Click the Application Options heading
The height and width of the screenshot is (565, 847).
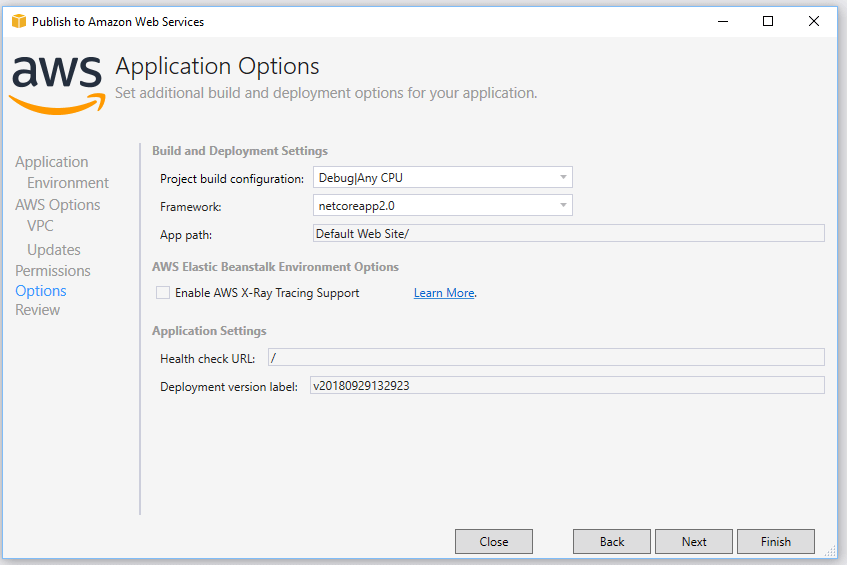[217, 66]
